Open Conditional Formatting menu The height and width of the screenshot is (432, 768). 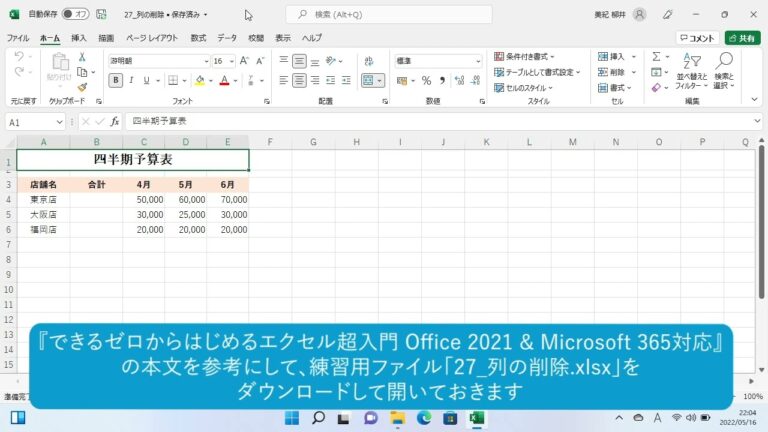pyautogui.click(x=524, y=57)
